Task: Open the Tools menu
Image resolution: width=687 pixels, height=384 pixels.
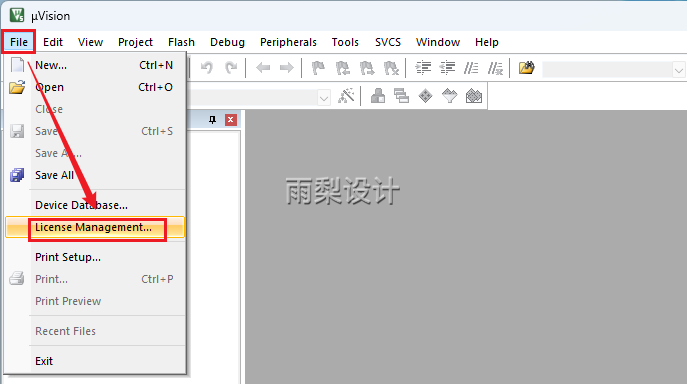Action: [x=345, y=42]
